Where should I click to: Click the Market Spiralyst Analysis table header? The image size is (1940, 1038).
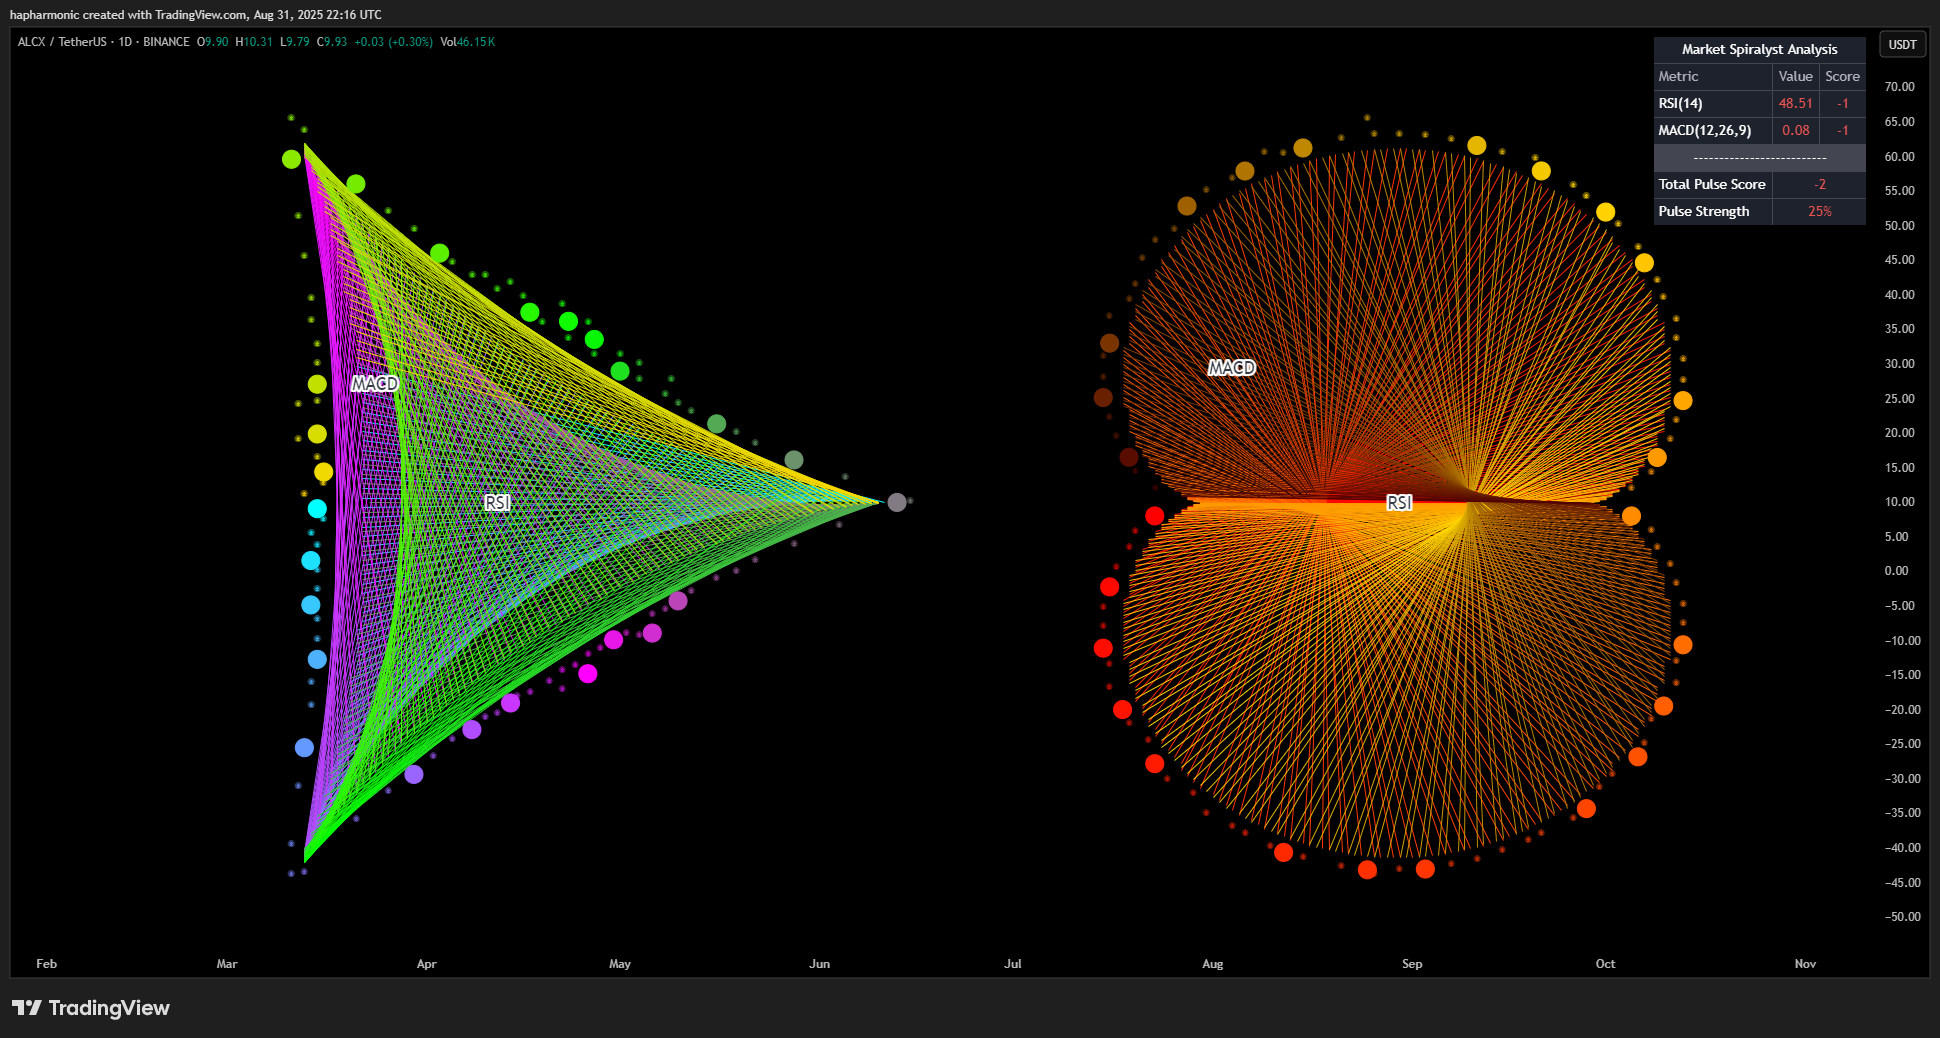pyautogui.click(x=1759, y=49)
